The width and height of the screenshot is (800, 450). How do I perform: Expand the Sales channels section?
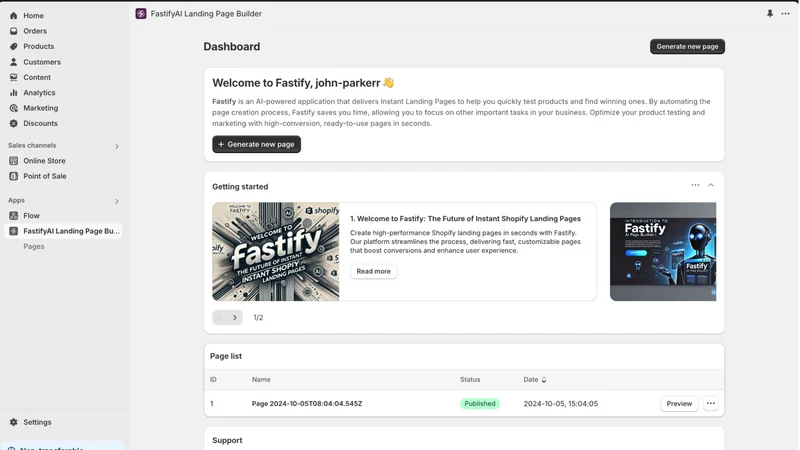117,146
